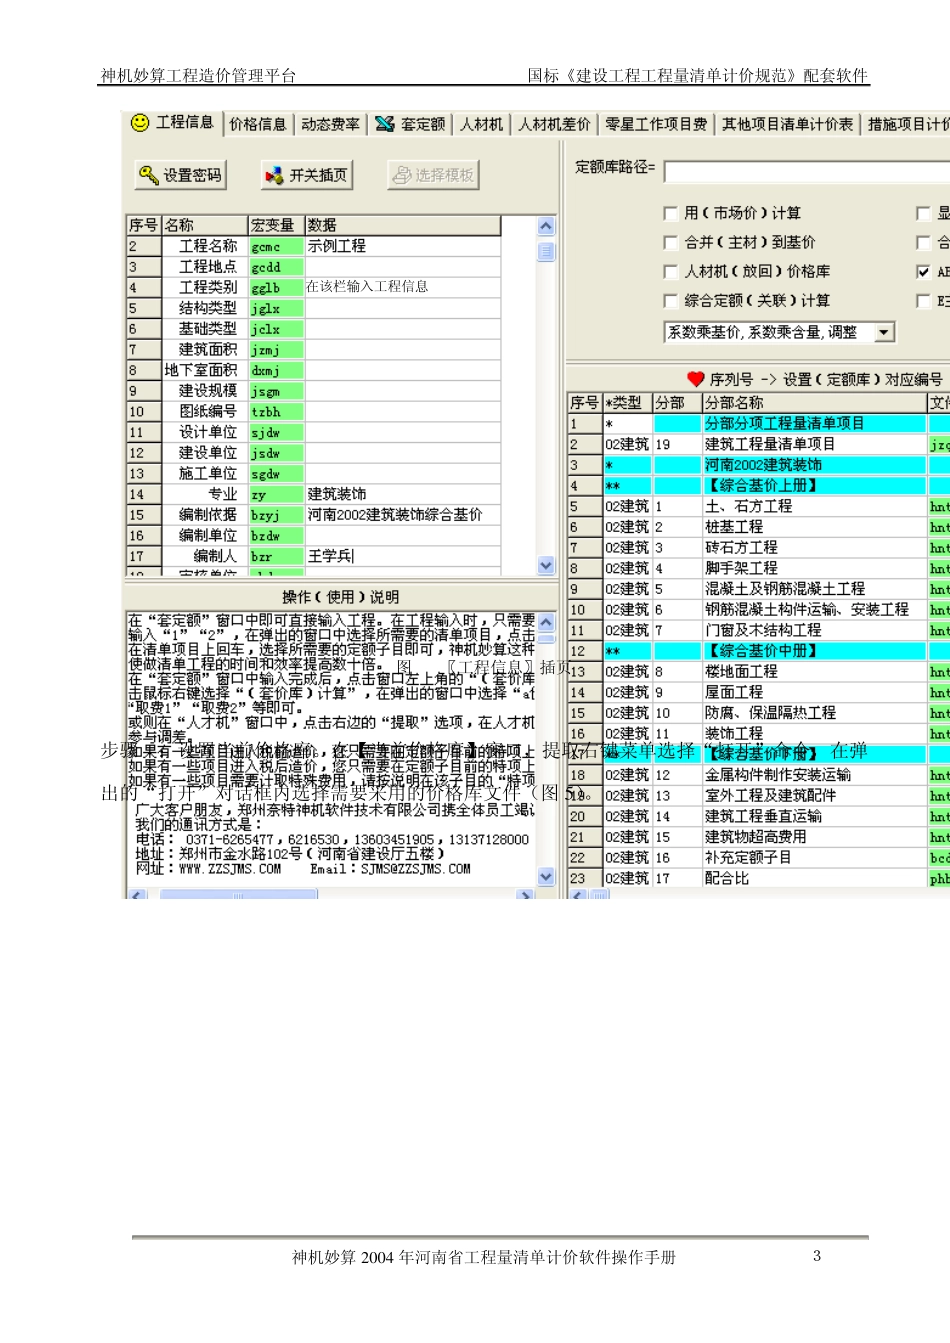Click the 专业 value 建筑装饰
The image size is (950, 1343).
coord(402,494)
